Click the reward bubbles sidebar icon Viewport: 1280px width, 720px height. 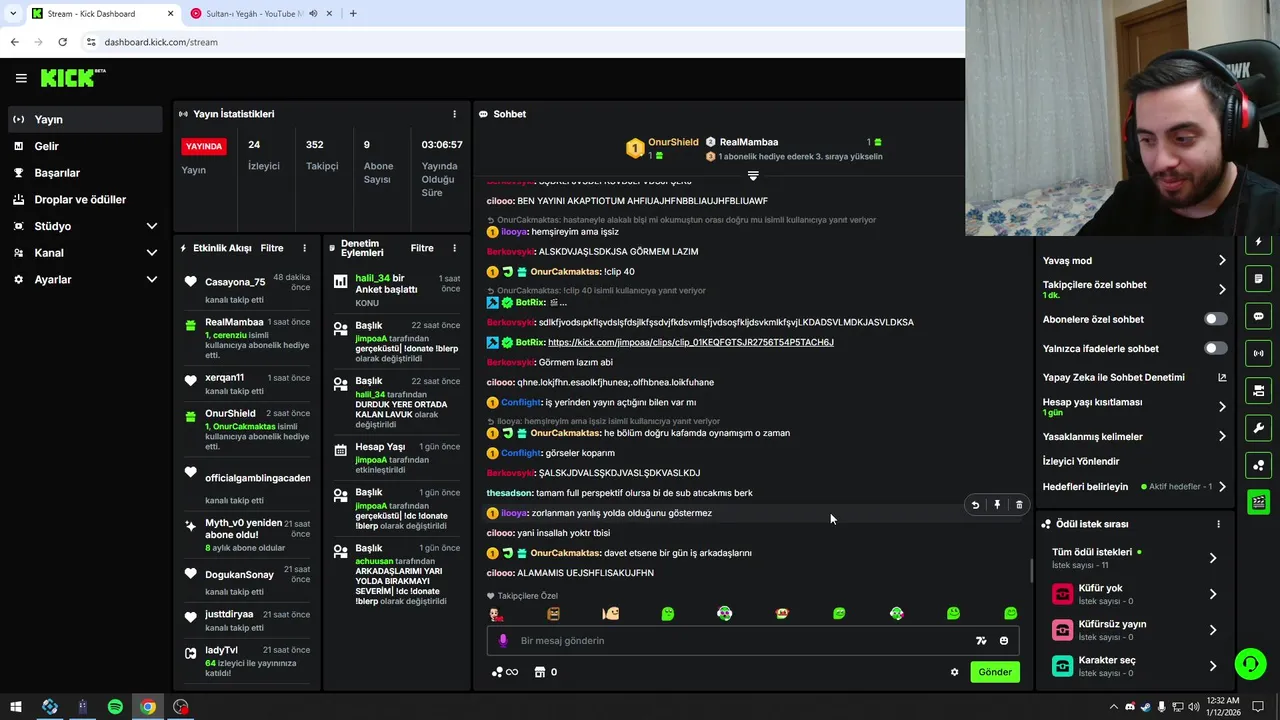pos(1259,465)
